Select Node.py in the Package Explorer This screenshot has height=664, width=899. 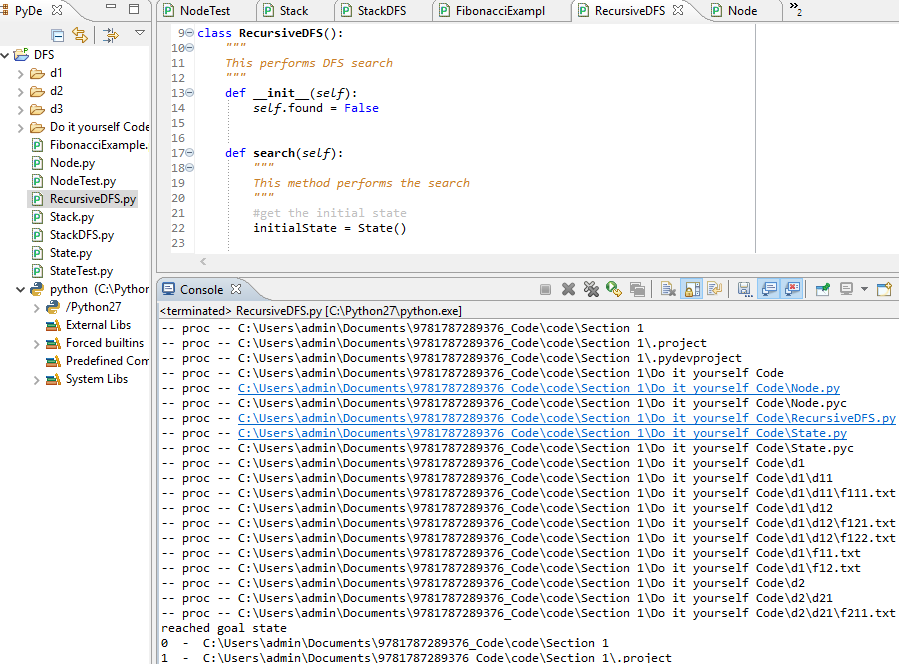(x=64, y=163)
